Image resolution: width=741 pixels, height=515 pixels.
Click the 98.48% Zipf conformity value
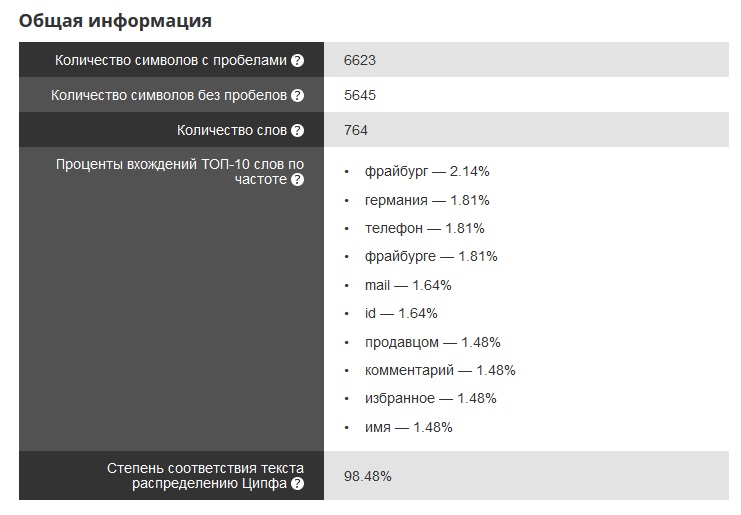click(x=368, y=476)
